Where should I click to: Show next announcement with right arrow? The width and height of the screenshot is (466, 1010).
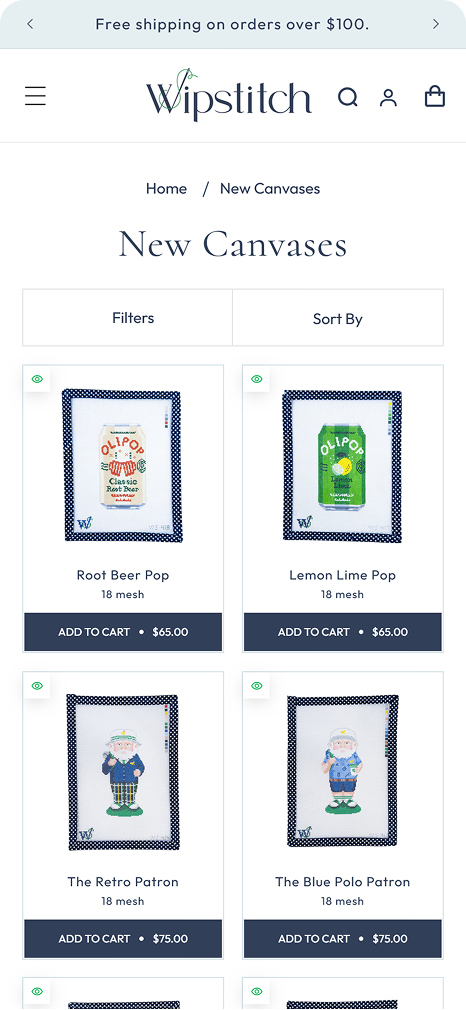(x=436, y=24)
